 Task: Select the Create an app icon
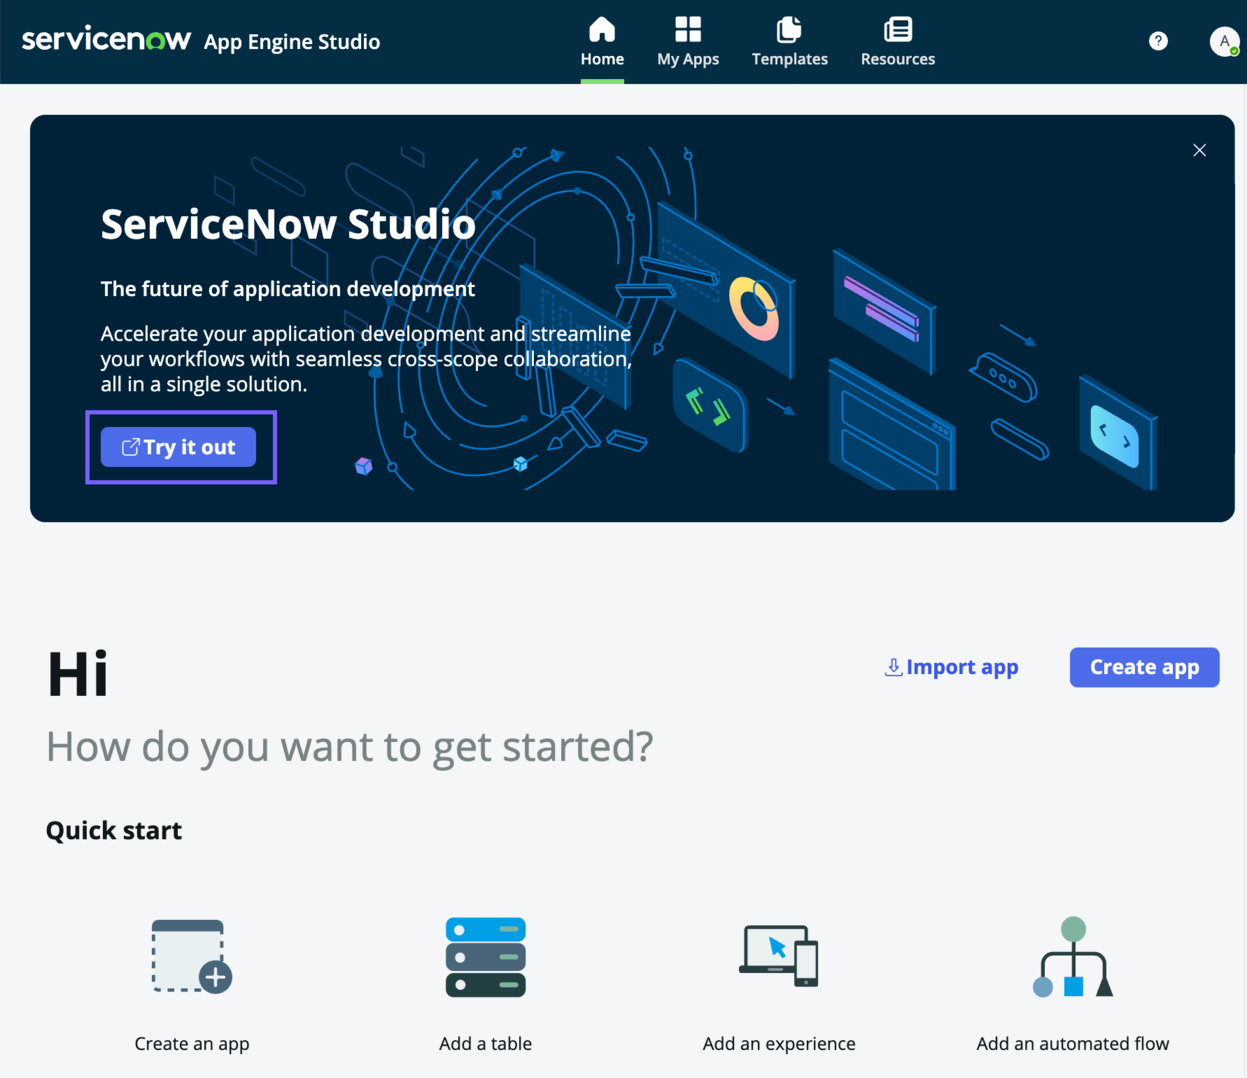(x=191, y=957)
